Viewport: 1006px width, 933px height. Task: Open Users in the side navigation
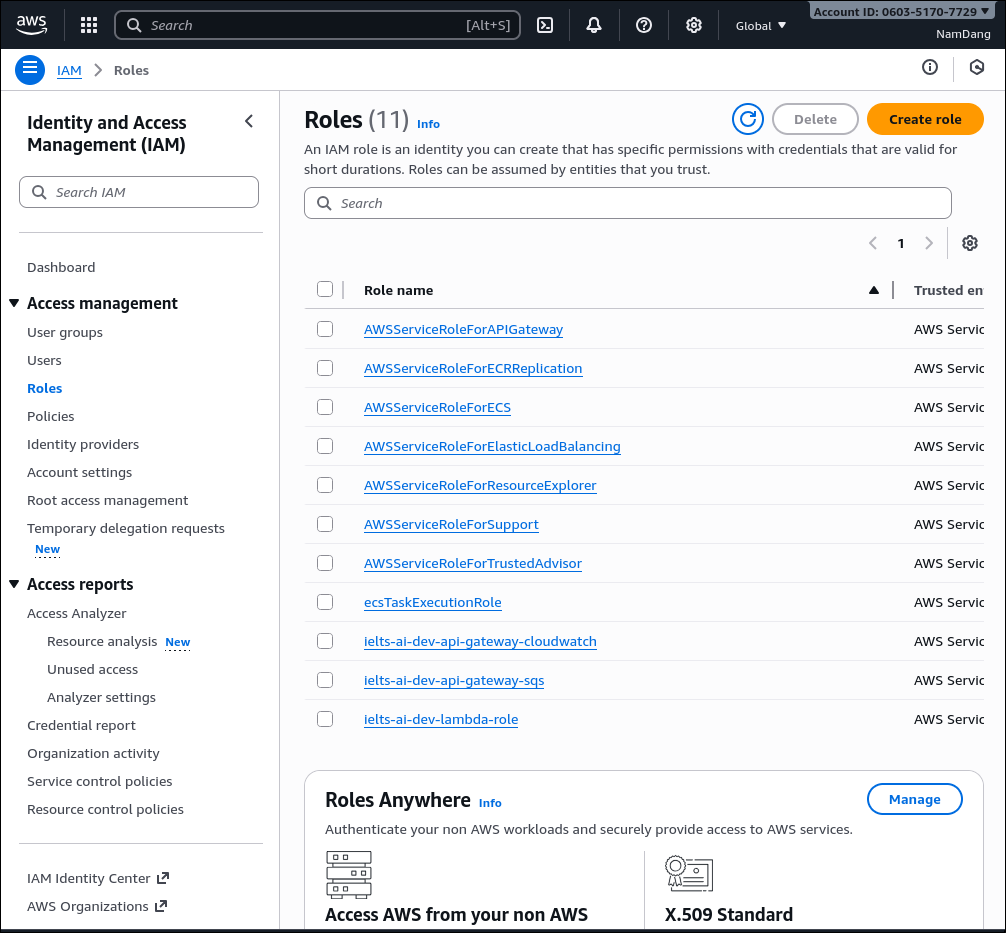(44, 360)
